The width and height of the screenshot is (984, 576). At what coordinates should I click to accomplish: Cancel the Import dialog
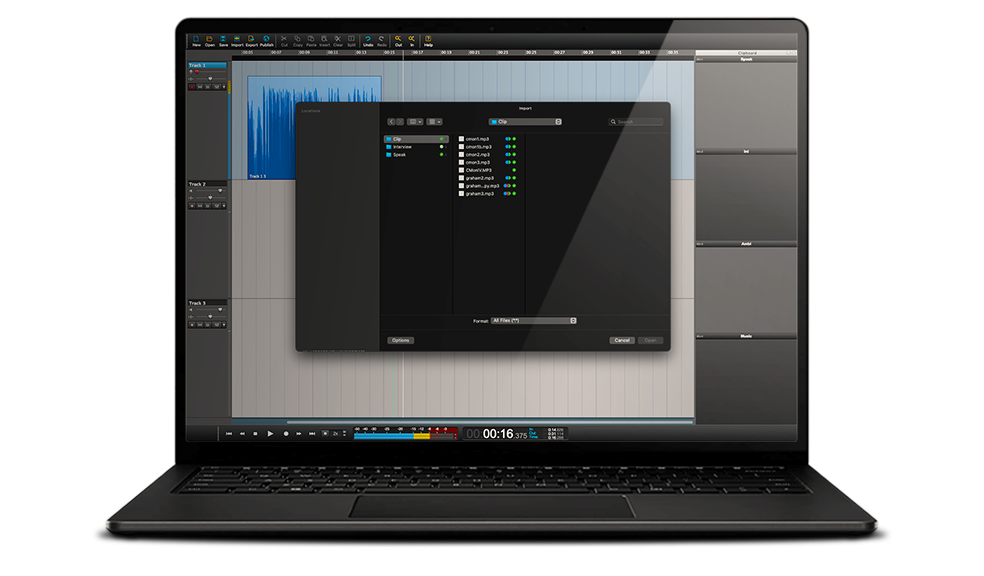point(622,340)
